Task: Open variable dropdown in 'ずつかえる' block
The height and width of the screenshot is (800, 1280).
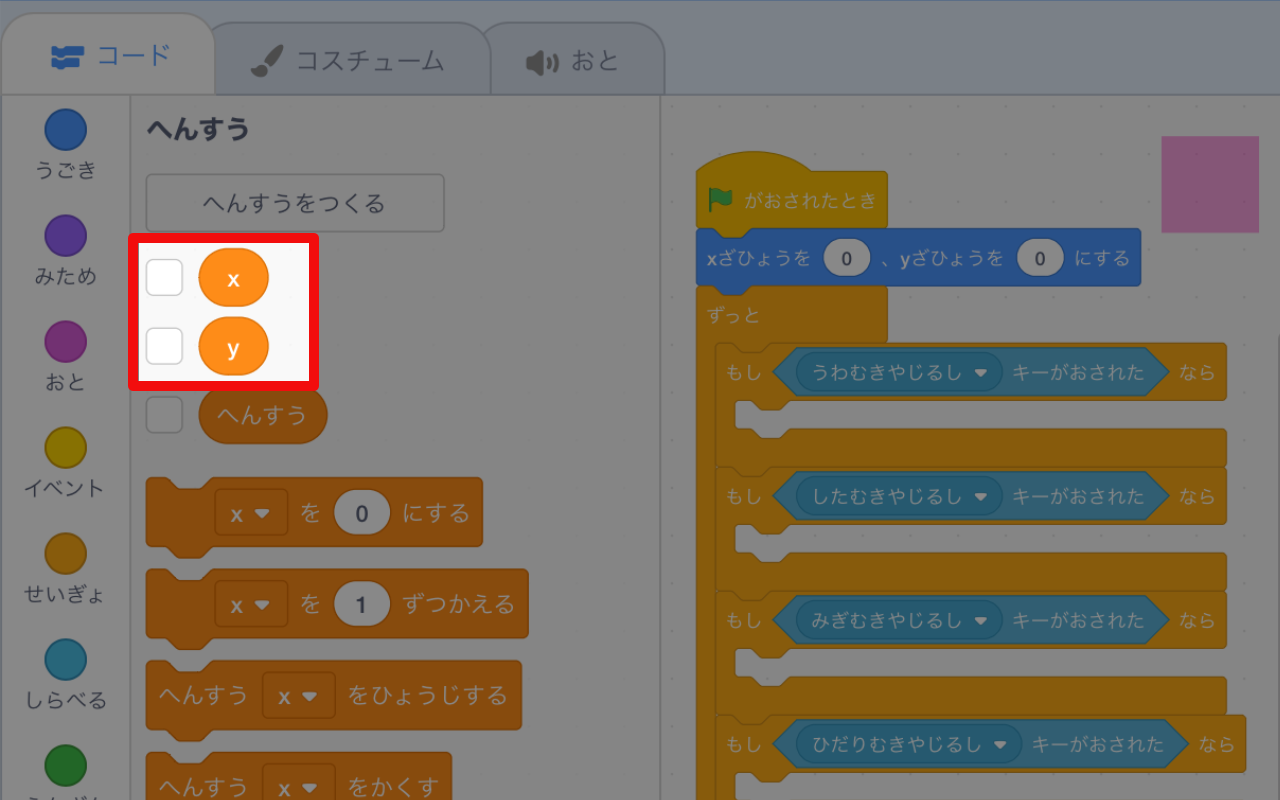Action: coord(251,605)
